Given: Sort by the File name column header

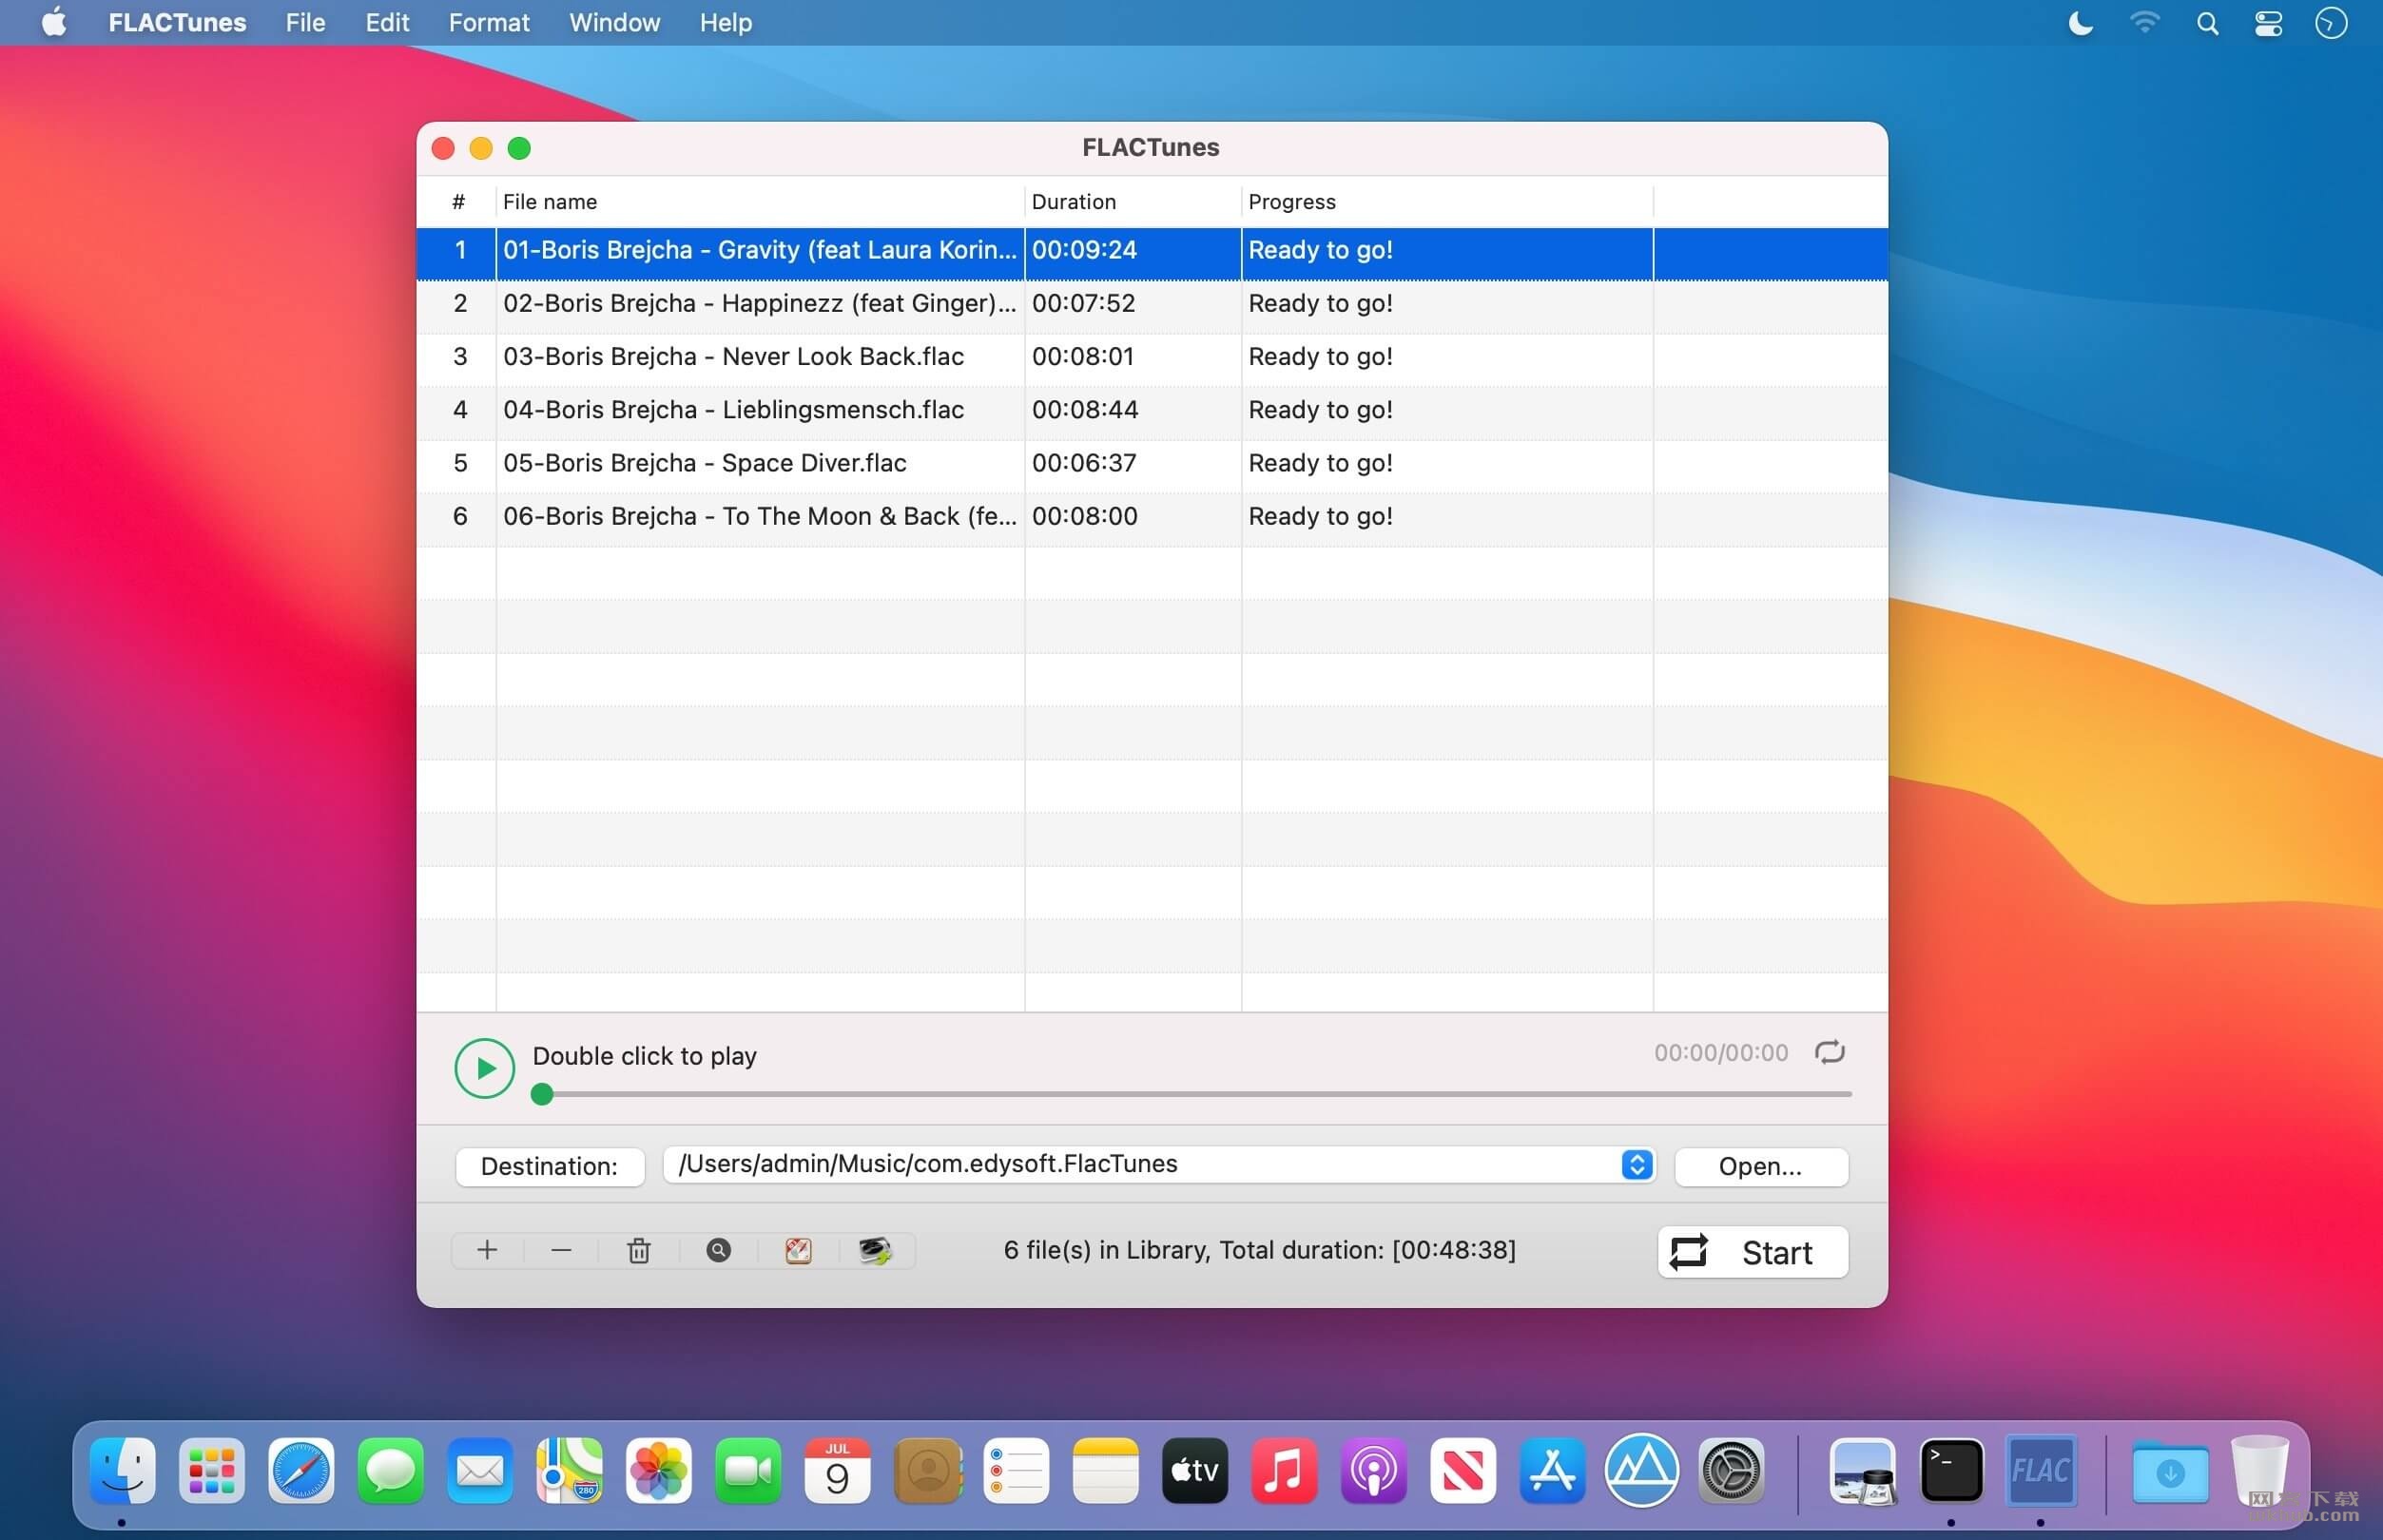Looking at the screenshot, I should [x=760, y=202].
